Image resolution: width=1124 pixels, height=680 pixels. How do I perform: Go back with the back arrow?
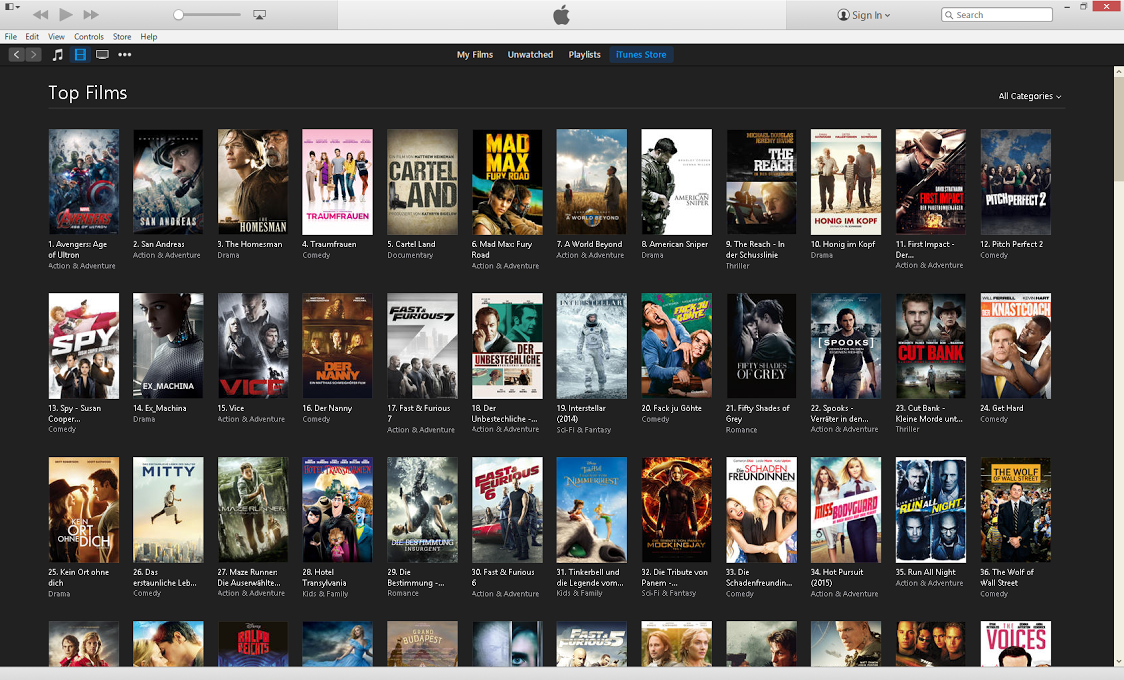[x=16, y=54]
